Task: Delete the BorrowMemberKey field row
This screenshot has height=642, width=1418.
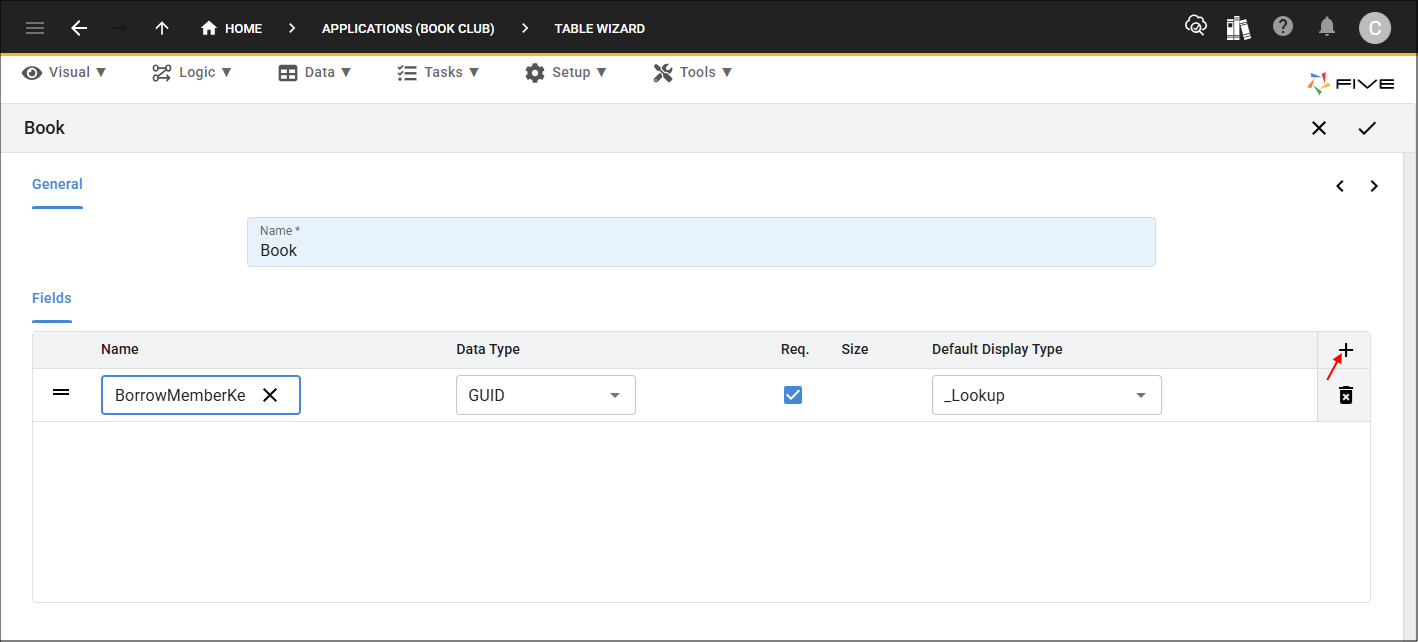Action: [1346, 395]
